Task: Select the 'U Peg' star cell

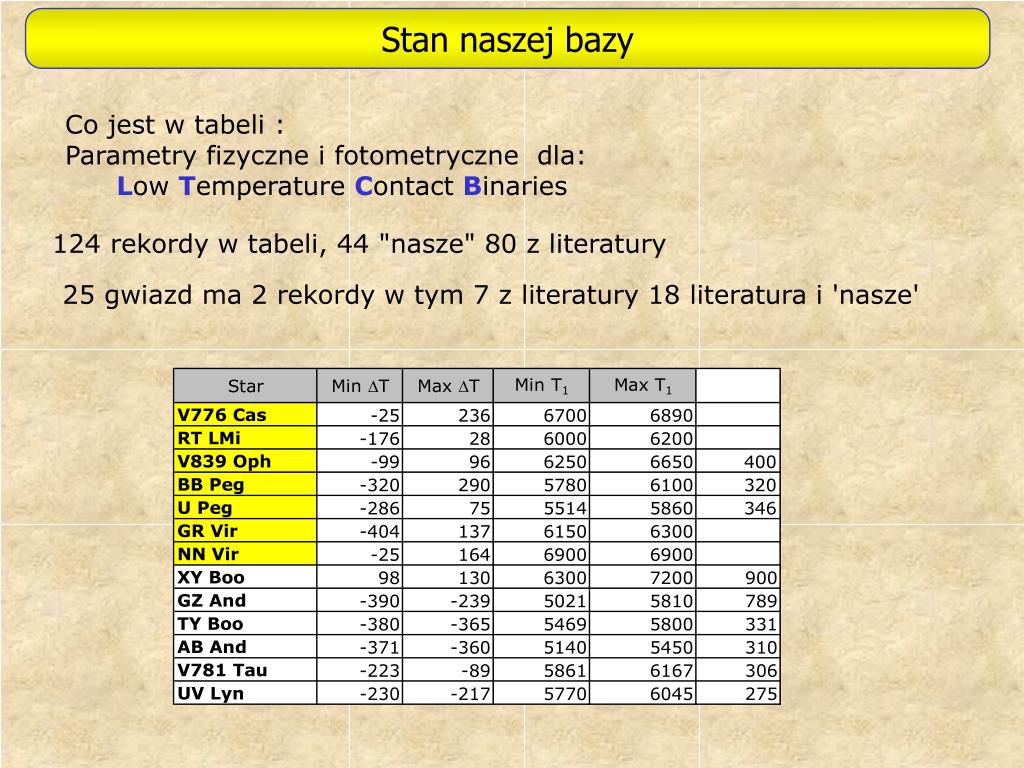Action: point(246,507)
